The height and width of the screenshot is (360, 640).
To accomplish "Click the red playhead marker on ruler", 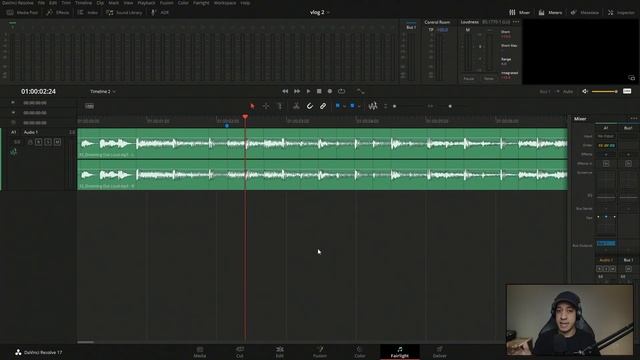I will pyautogui.click(x=245, y=117).
